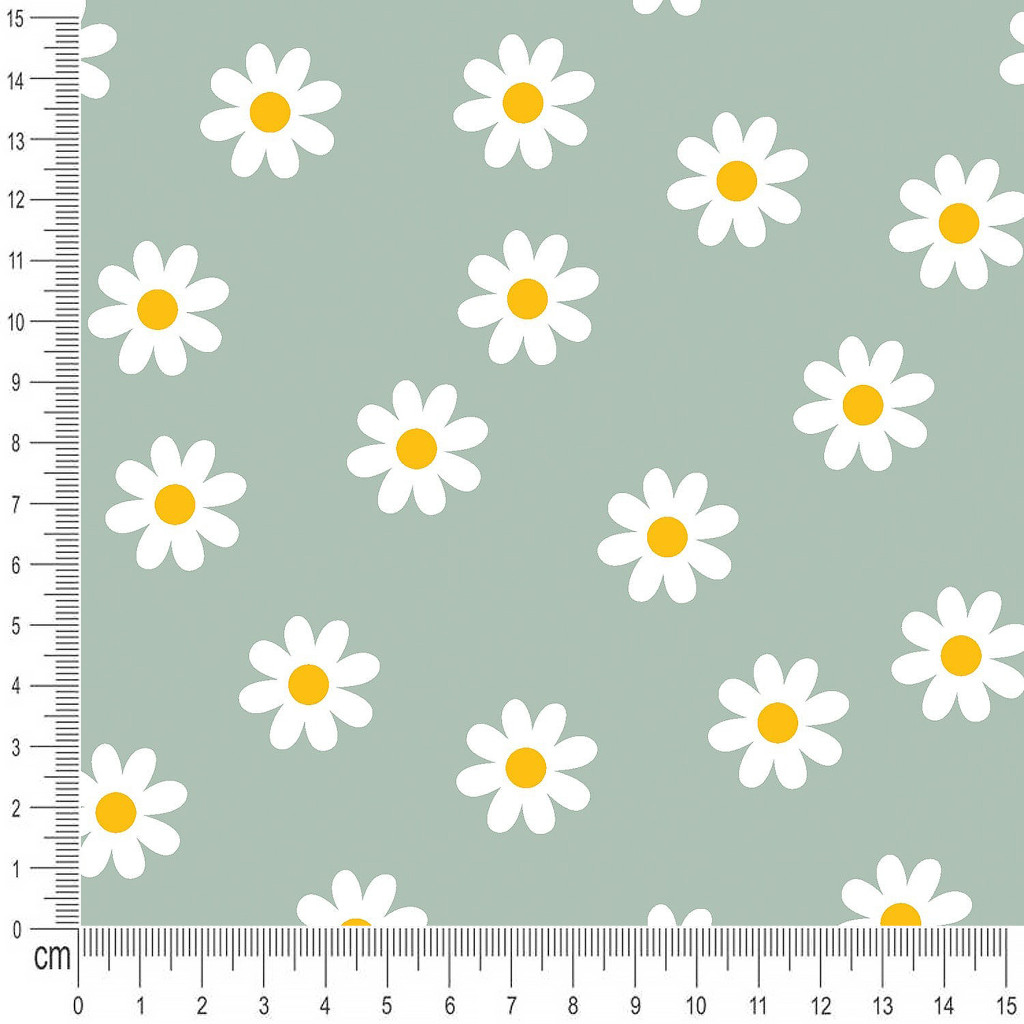Click number 0 on the horizontal ruler
The image size is (1024, 1024).
tap(78, 1006)
